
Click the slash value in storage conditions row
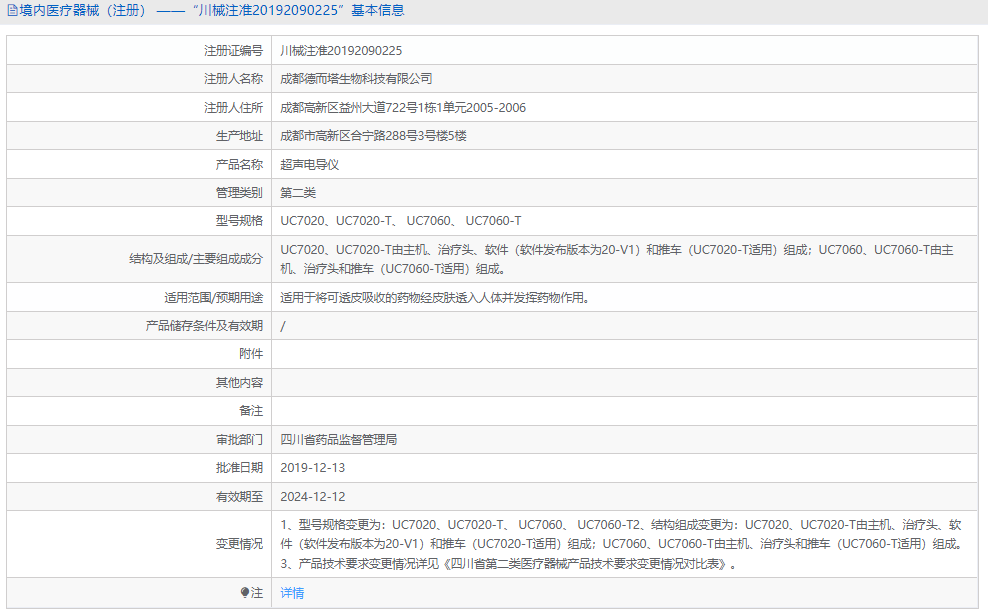[x=283, y=326]
